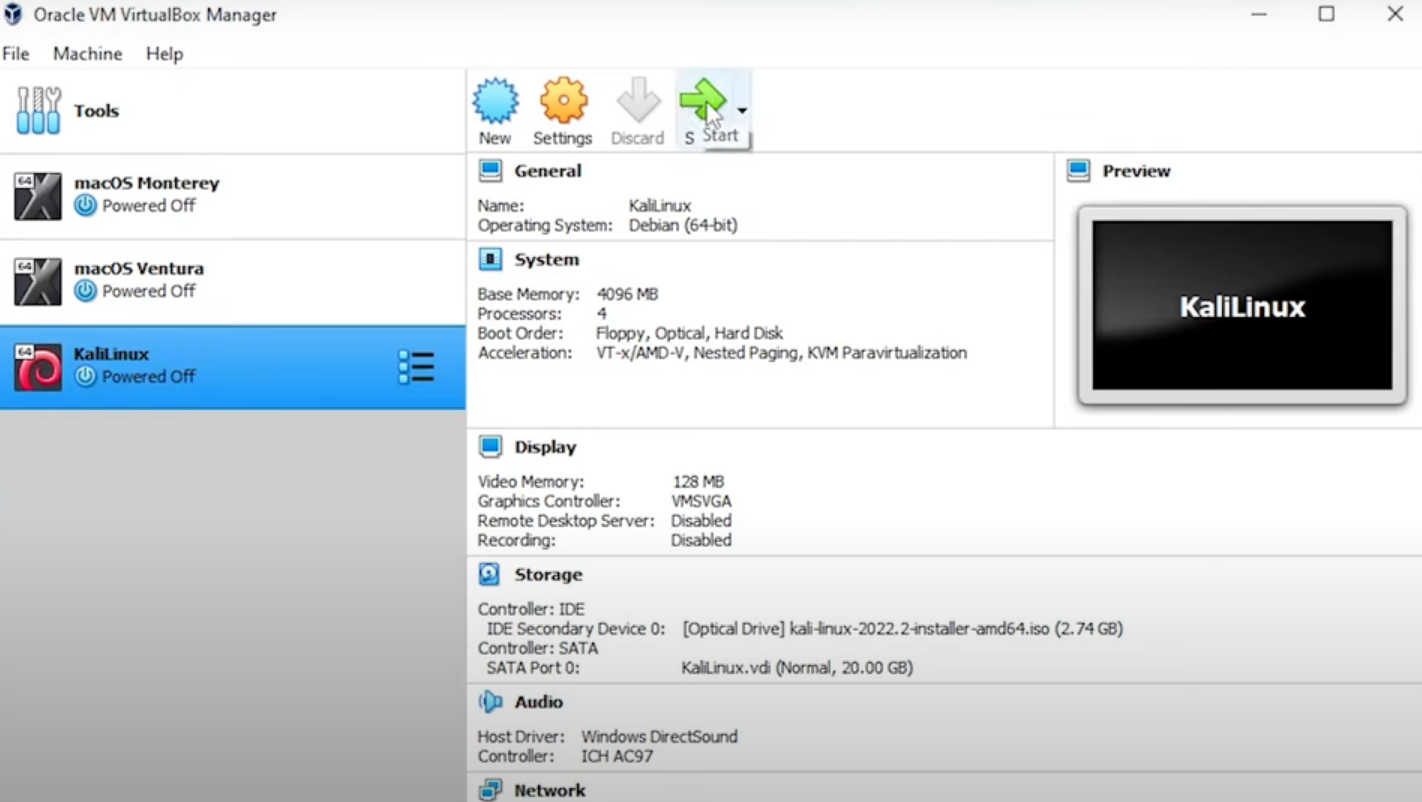Select the Tools entry label
The width and height of the screenshot is (1422, 802).
pyautogui.click(x=96, y=111)
